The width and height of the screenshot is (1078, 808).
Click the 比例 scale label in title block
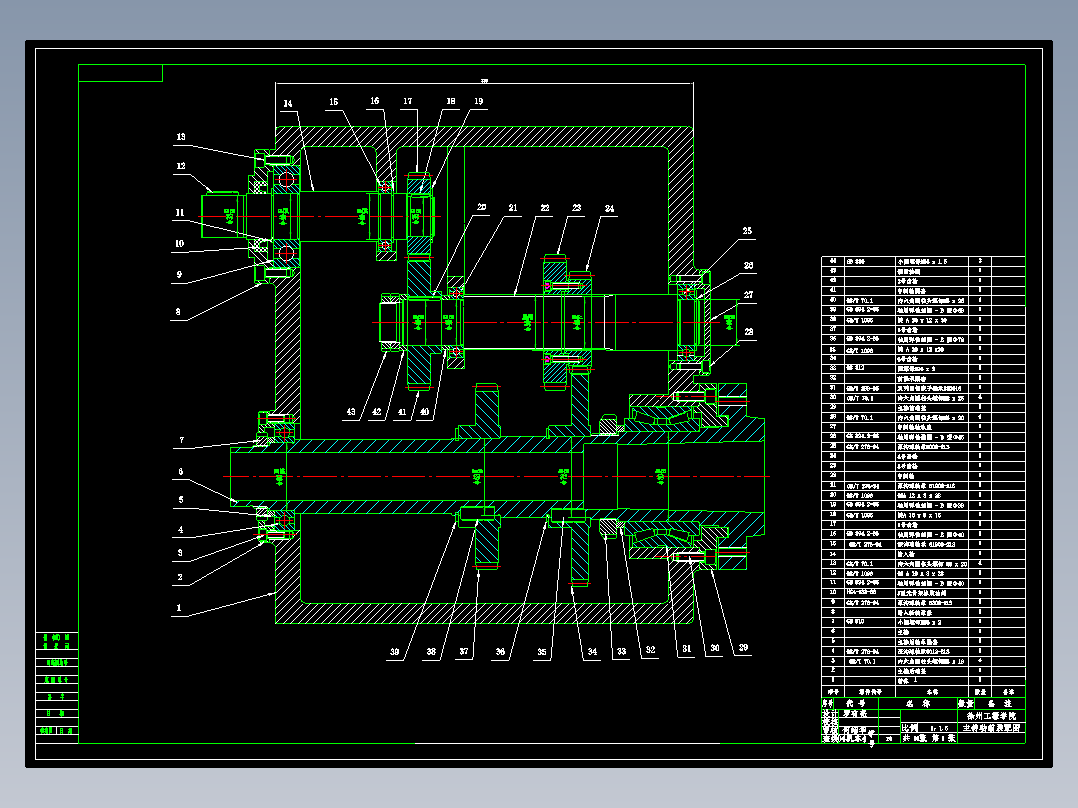(910, 728)
